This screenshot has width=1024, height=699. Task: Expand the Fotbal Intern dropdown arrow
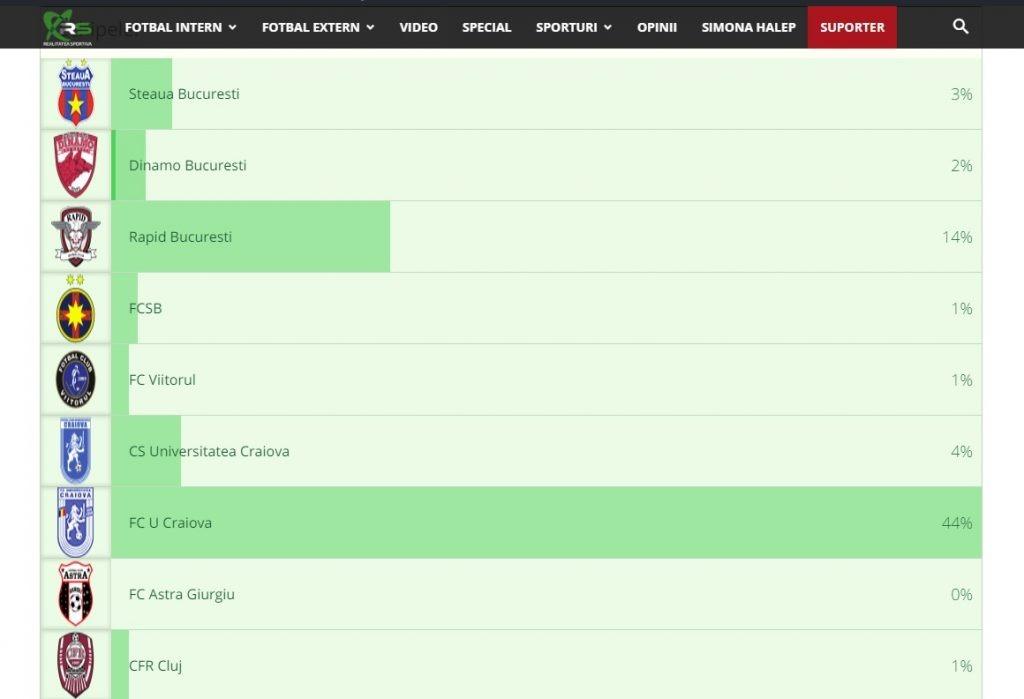[x=232, y=27]
